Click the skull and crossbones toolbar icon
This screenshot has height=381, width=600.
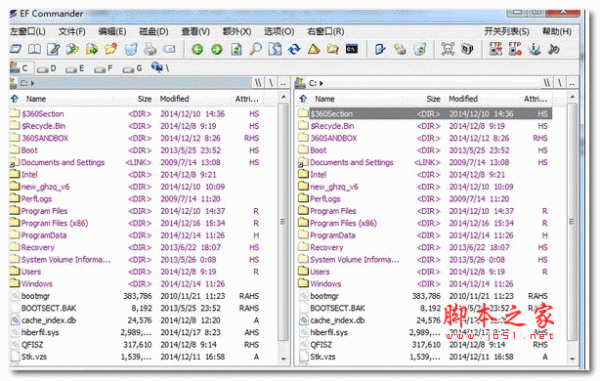(x=448, y=49)
